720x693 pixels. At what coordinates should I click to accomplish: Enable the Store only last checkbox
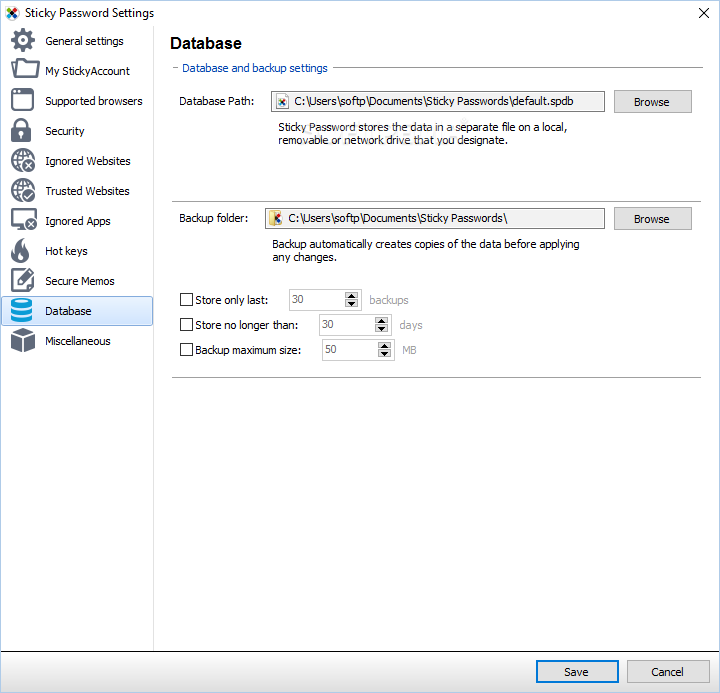coord(186,300)
